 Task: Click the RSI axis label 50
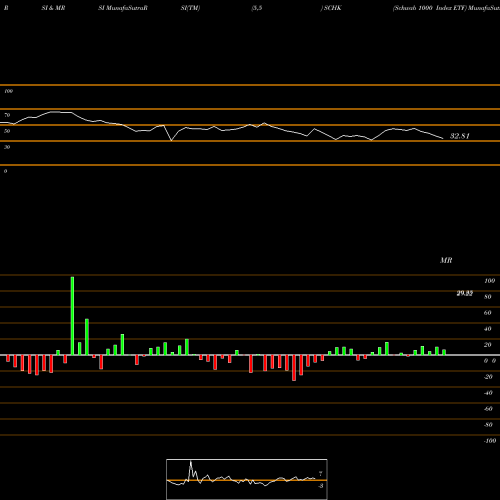[x=7, y=131]
